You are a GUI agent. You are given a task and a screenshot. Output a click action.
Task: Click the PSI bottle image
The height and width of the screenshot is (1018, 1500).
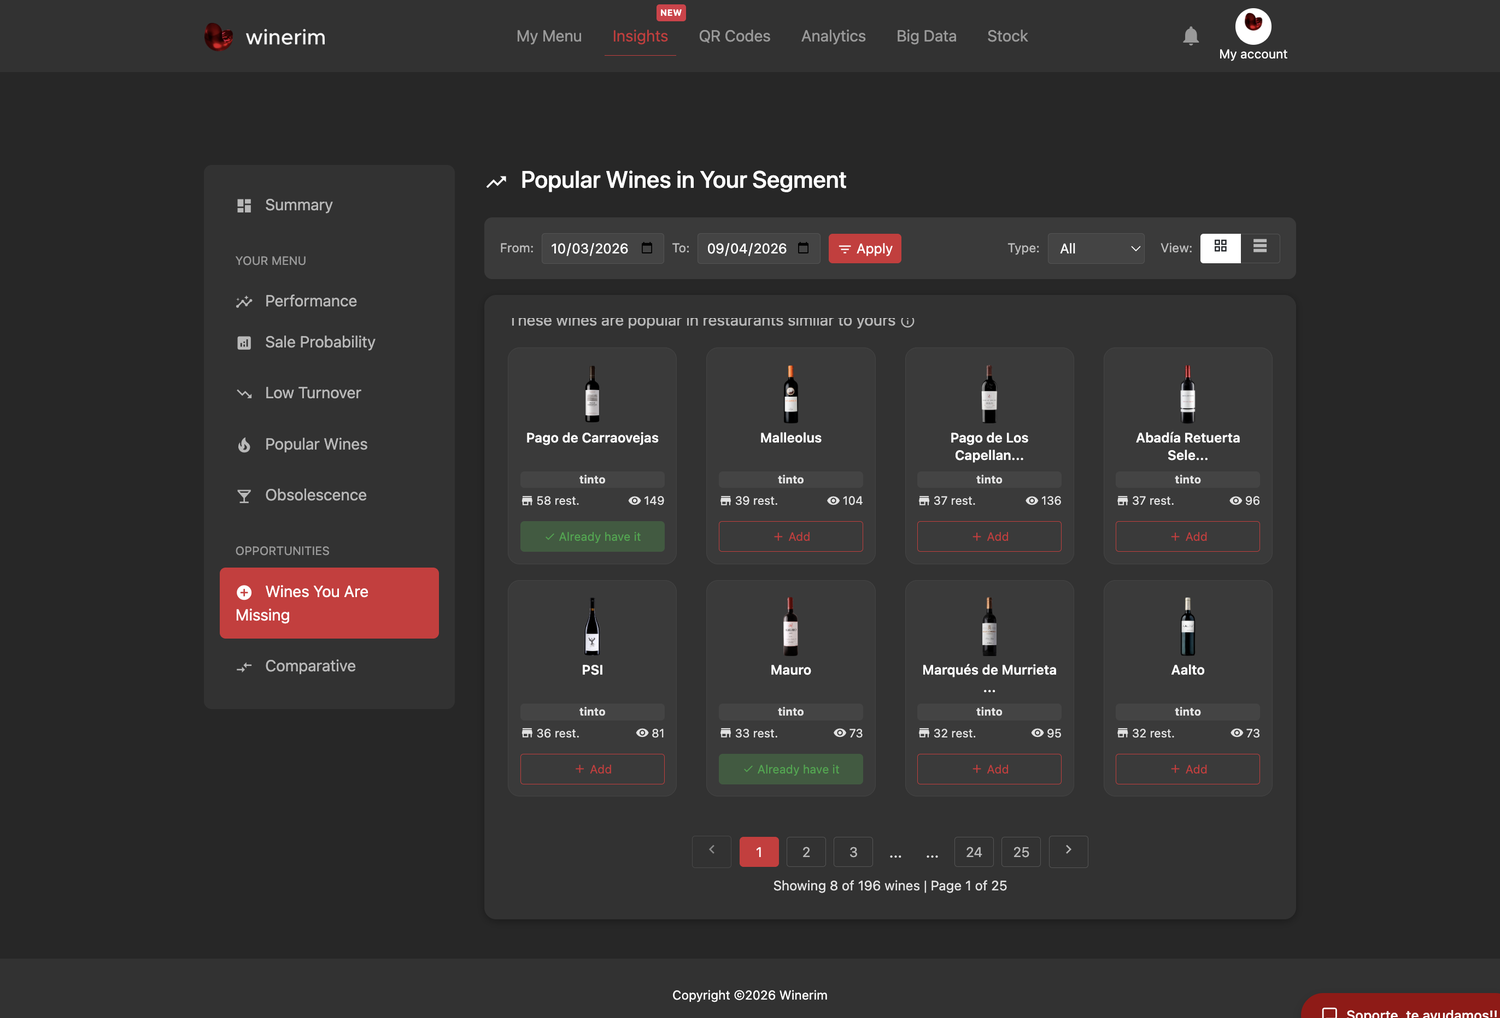pyautogui.click(x=592, y=626)
